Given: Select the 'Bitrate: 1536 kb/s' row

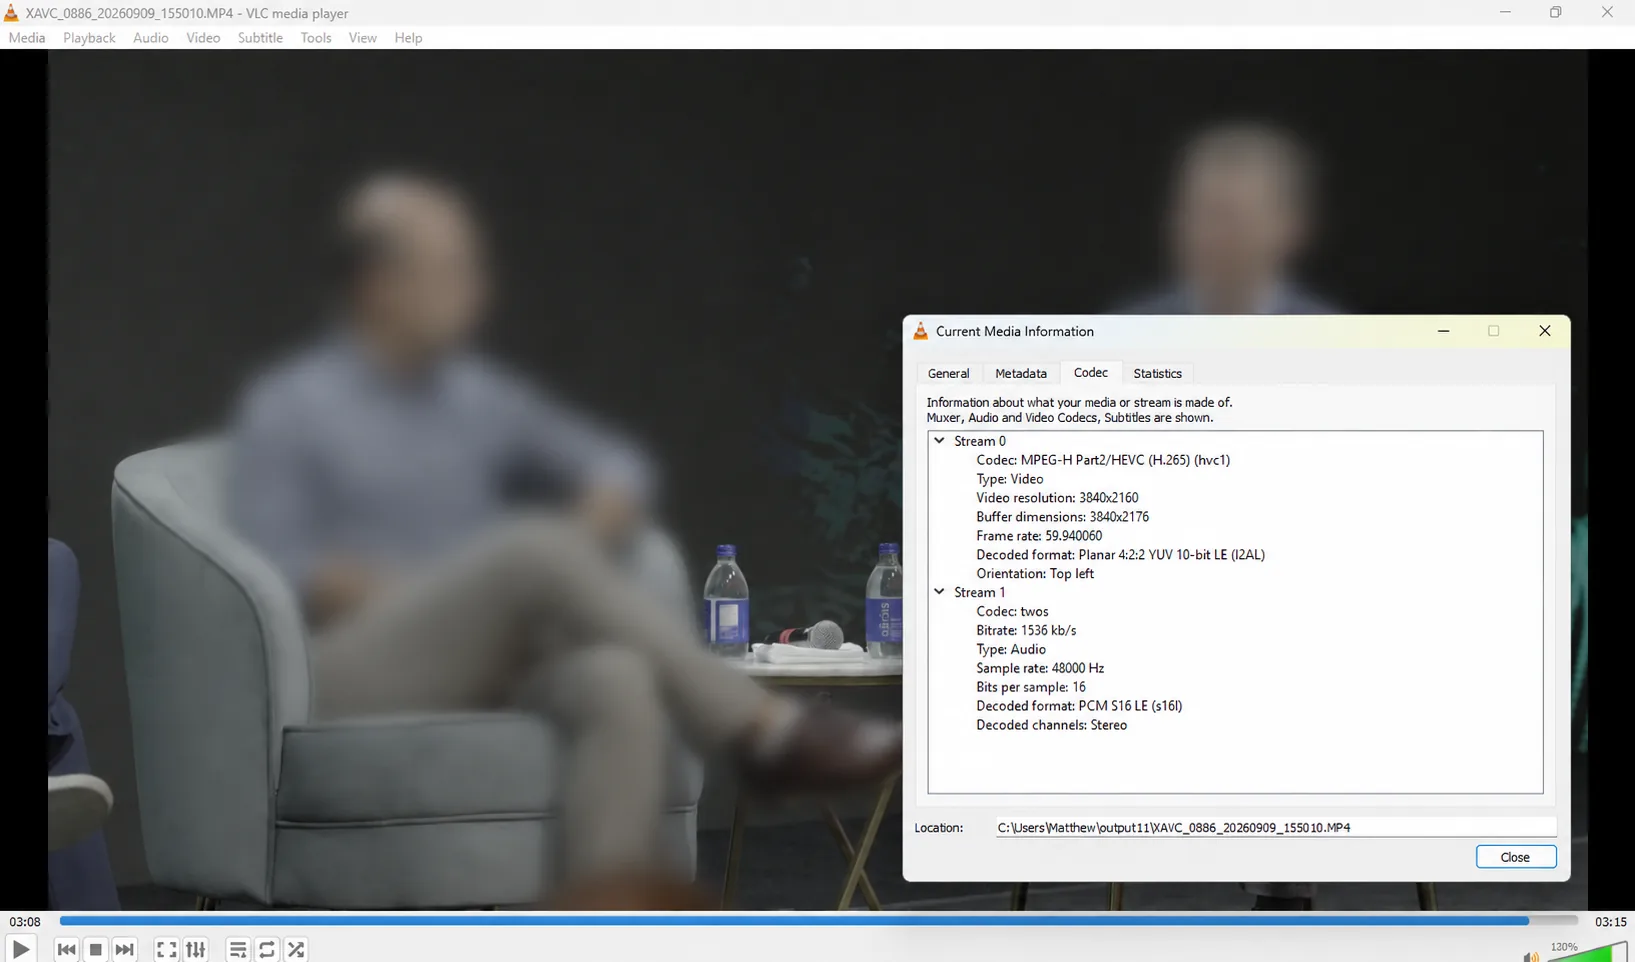Looking at the screenshot, I should click(1026, 630).
